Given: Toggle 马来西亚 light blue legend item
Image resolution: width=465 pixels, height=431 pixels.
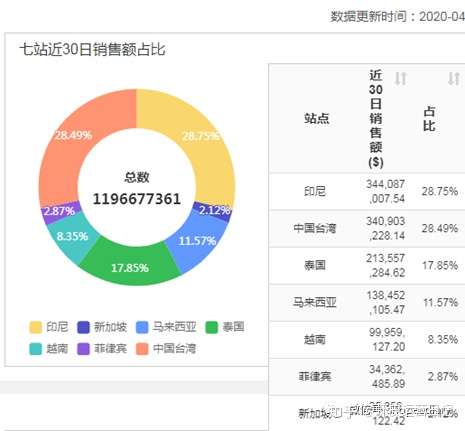Looking at the screenshot, I should pos(166,327).
